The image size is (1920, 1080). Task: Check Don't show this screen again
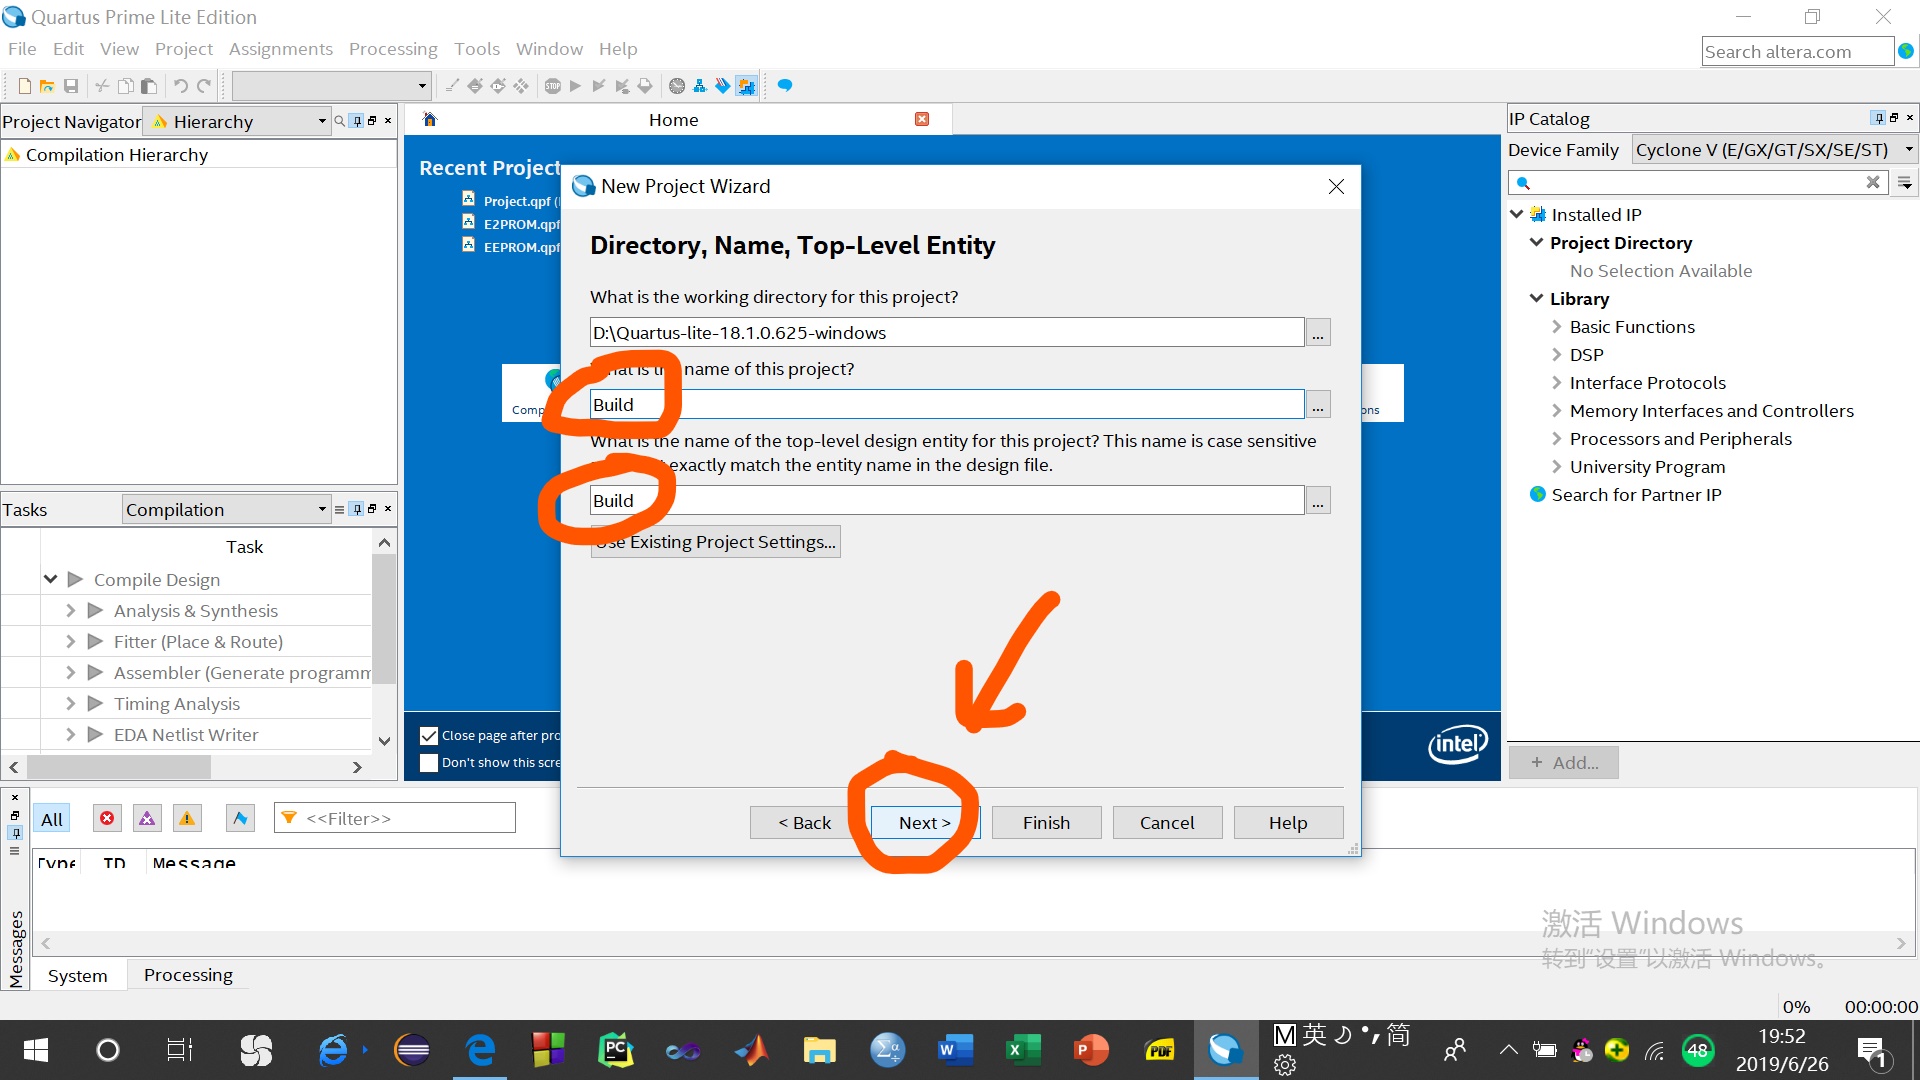point(429,763)
